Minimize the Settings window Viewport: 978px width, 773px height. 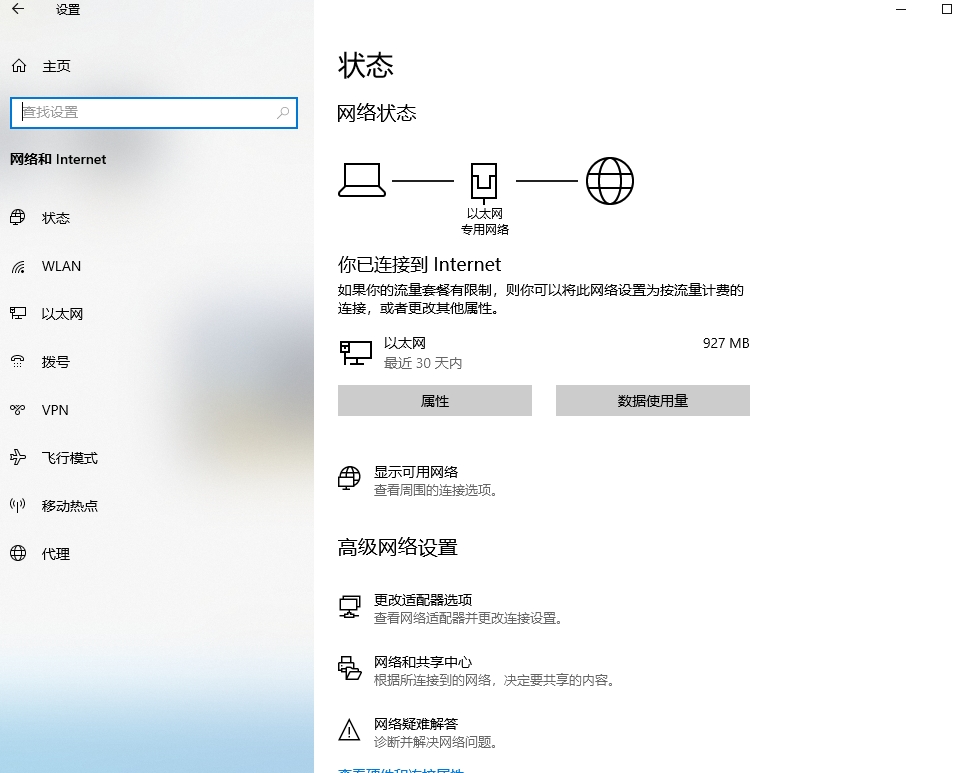click(901, 9)
